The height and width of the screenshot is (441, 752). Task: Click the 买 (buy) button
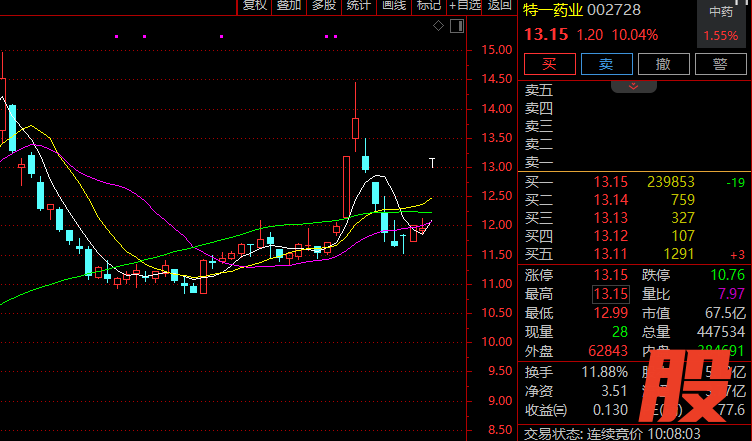548,64
